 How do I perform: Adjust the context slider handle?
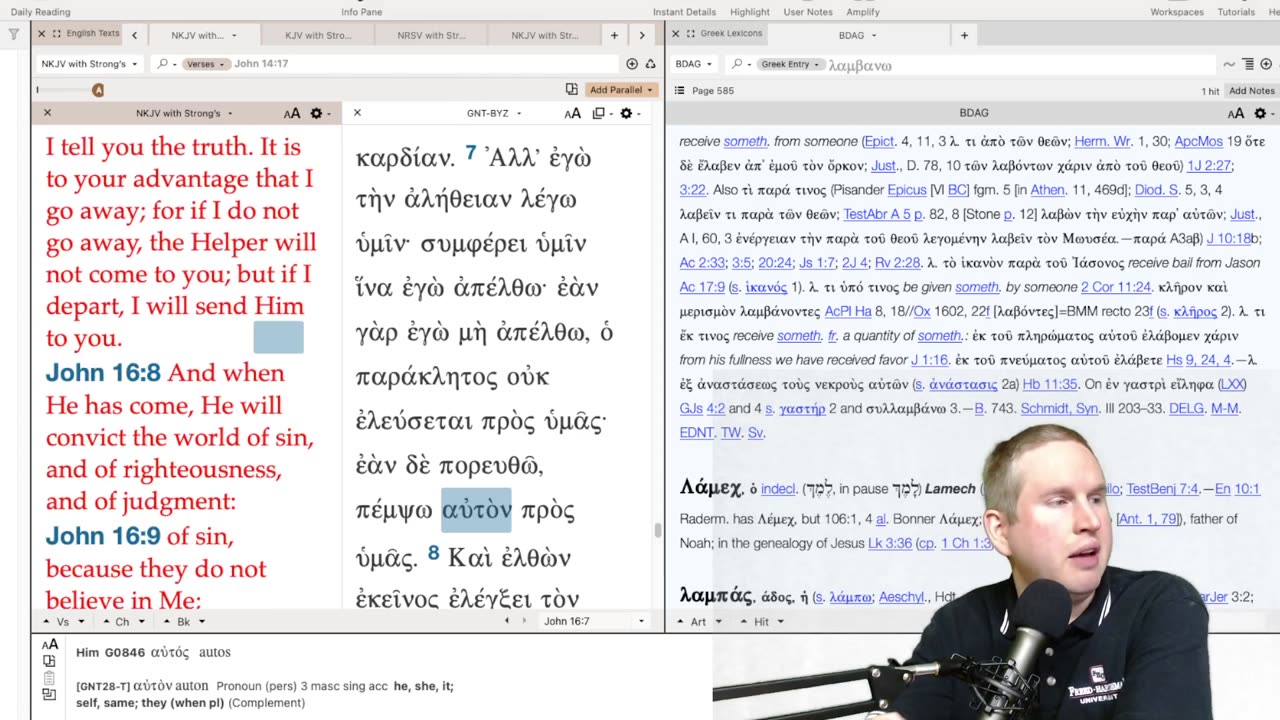(98, 90)
